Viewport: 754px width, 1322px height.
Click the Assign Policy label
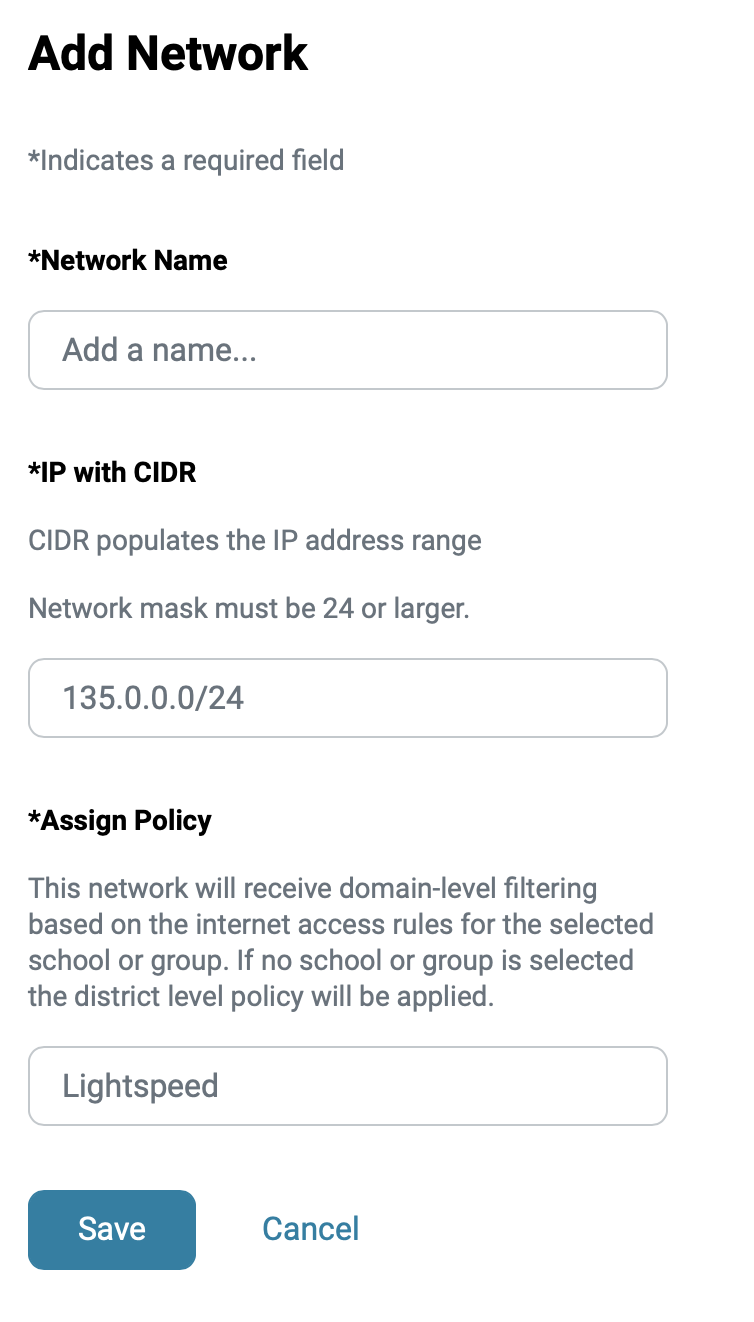pyautogui.click(x=120, y=820)
